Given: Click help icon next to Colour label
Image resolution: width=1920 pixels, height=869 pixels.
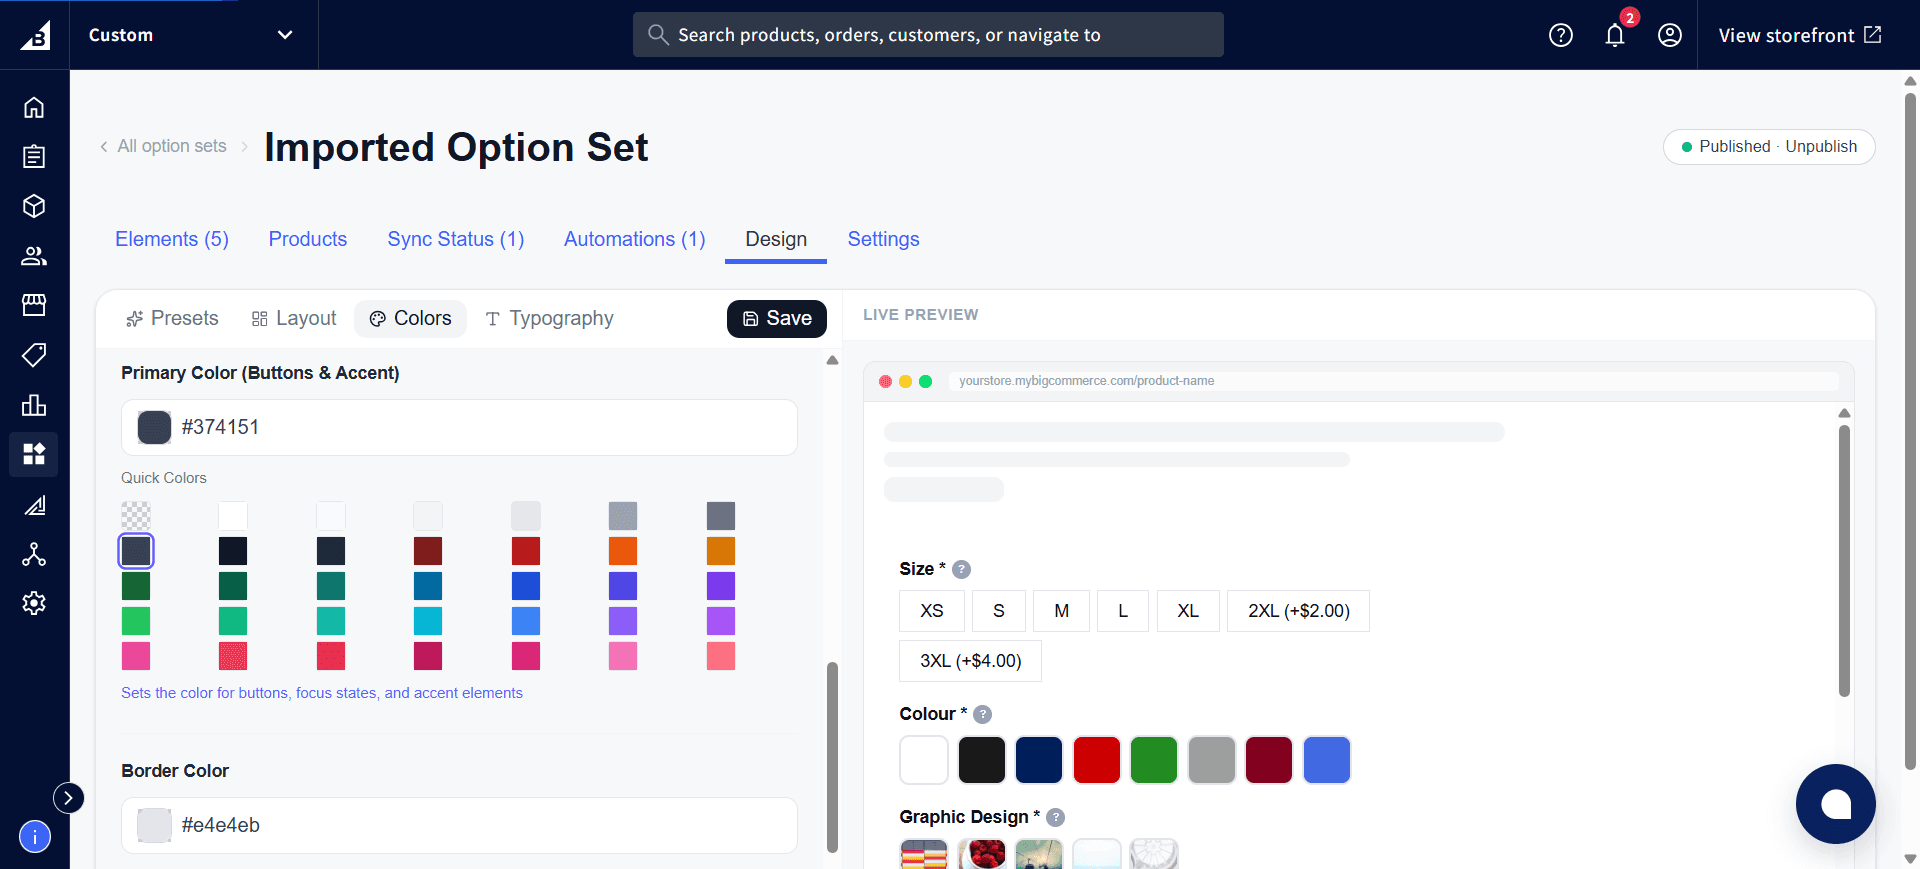Looking at the screenshot, I should 982,714.
